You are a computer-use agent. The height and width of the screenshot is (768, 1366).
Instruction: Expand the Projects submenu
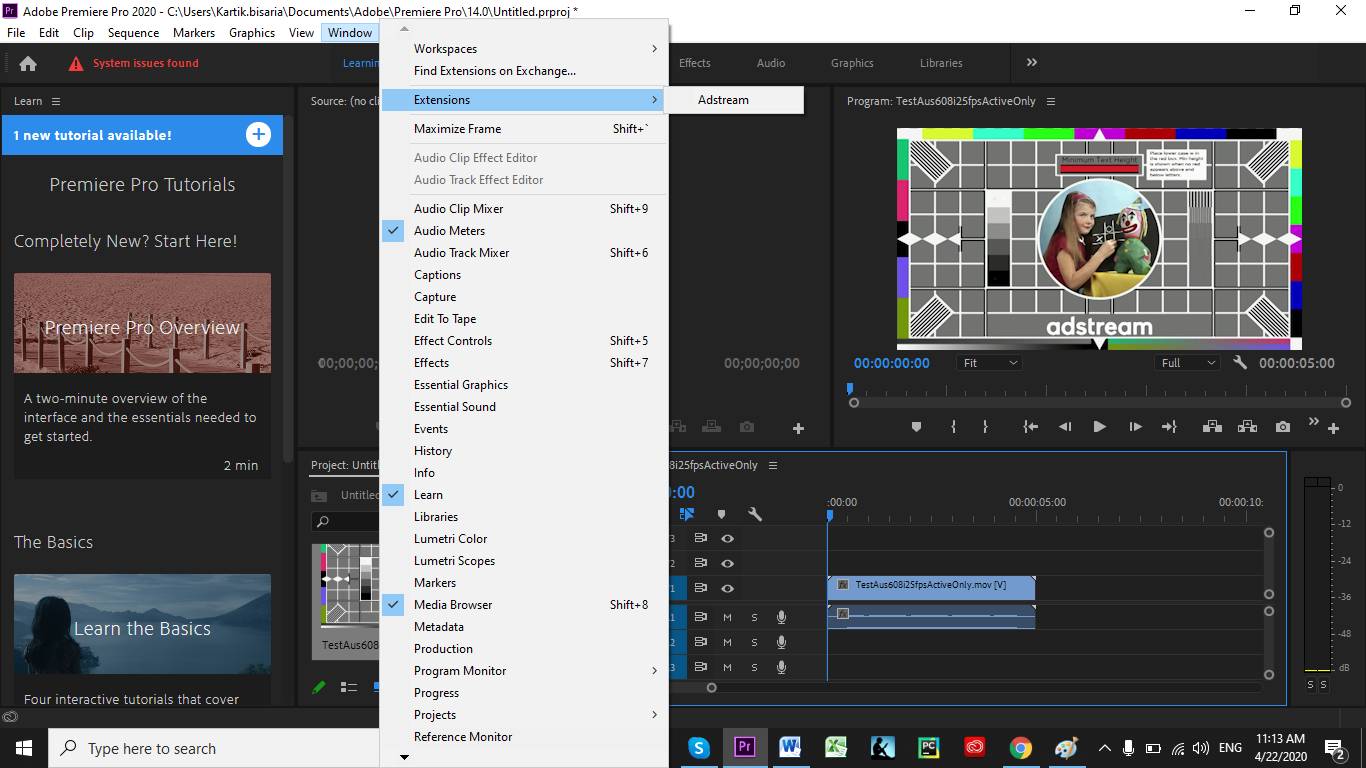(524, 715)
